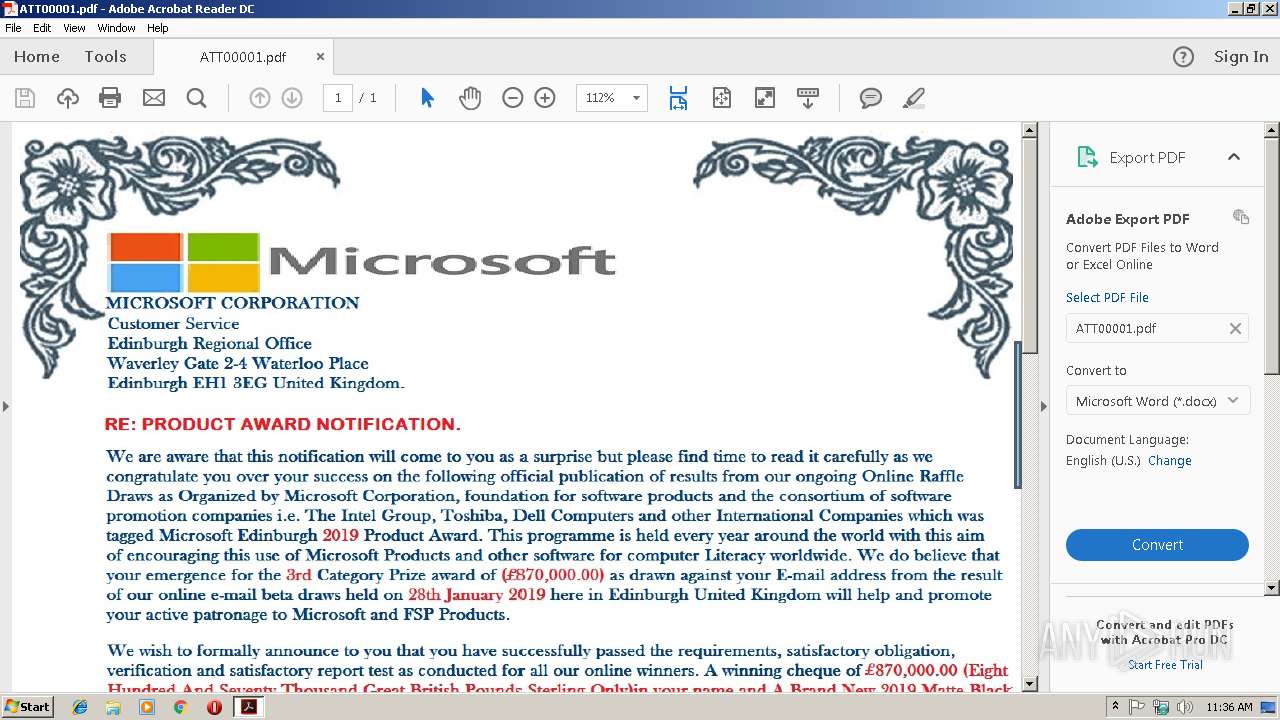Viewport: 1280px width, 720px height.
Task: Click the Acrobat Reader taskbar button
Action: pos(248,707)
